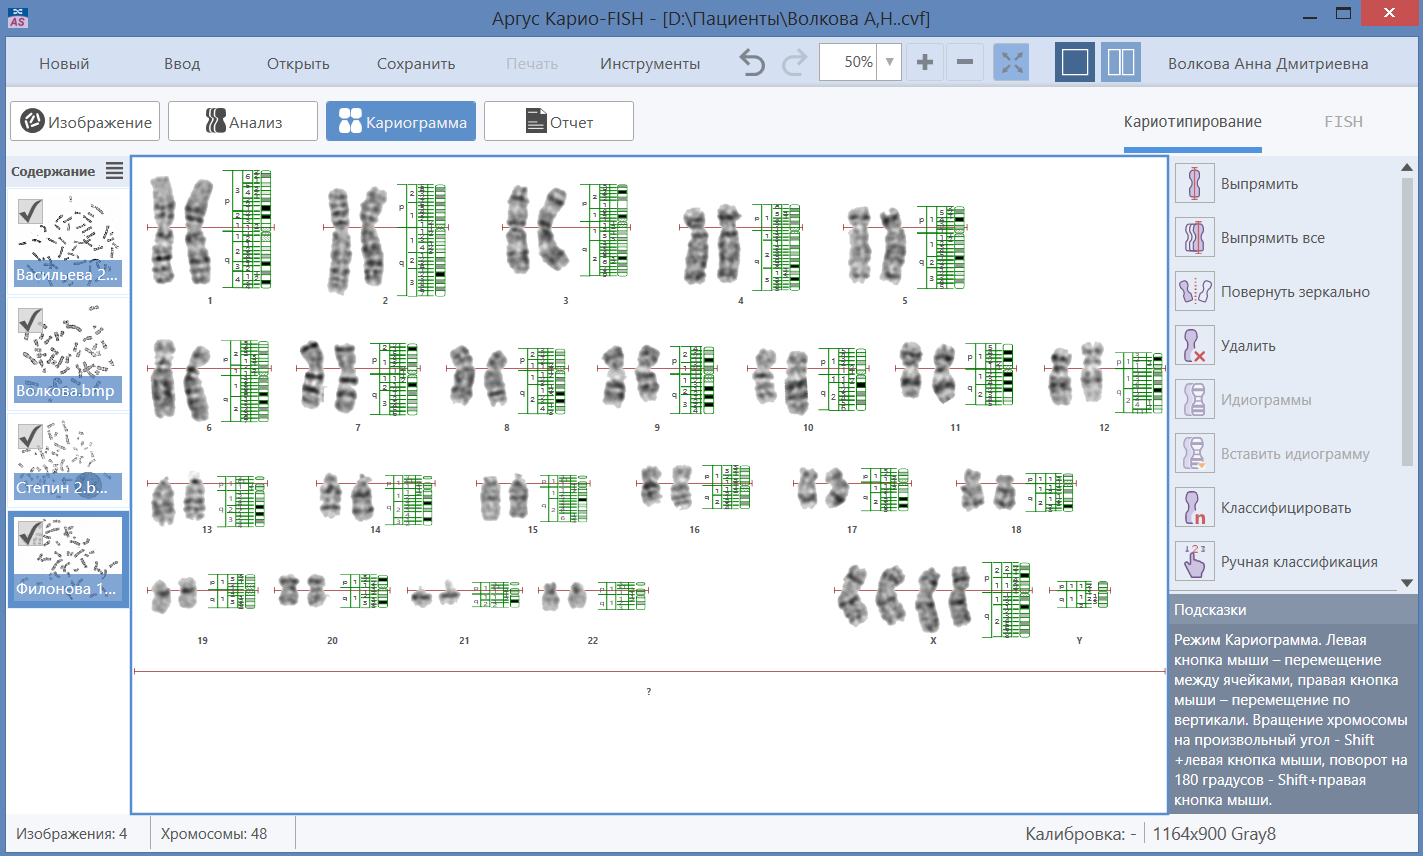Click the zoom in plus button
Image resolution: width=1423 pixels, height=856 pixels.
[x=925, y=63]
